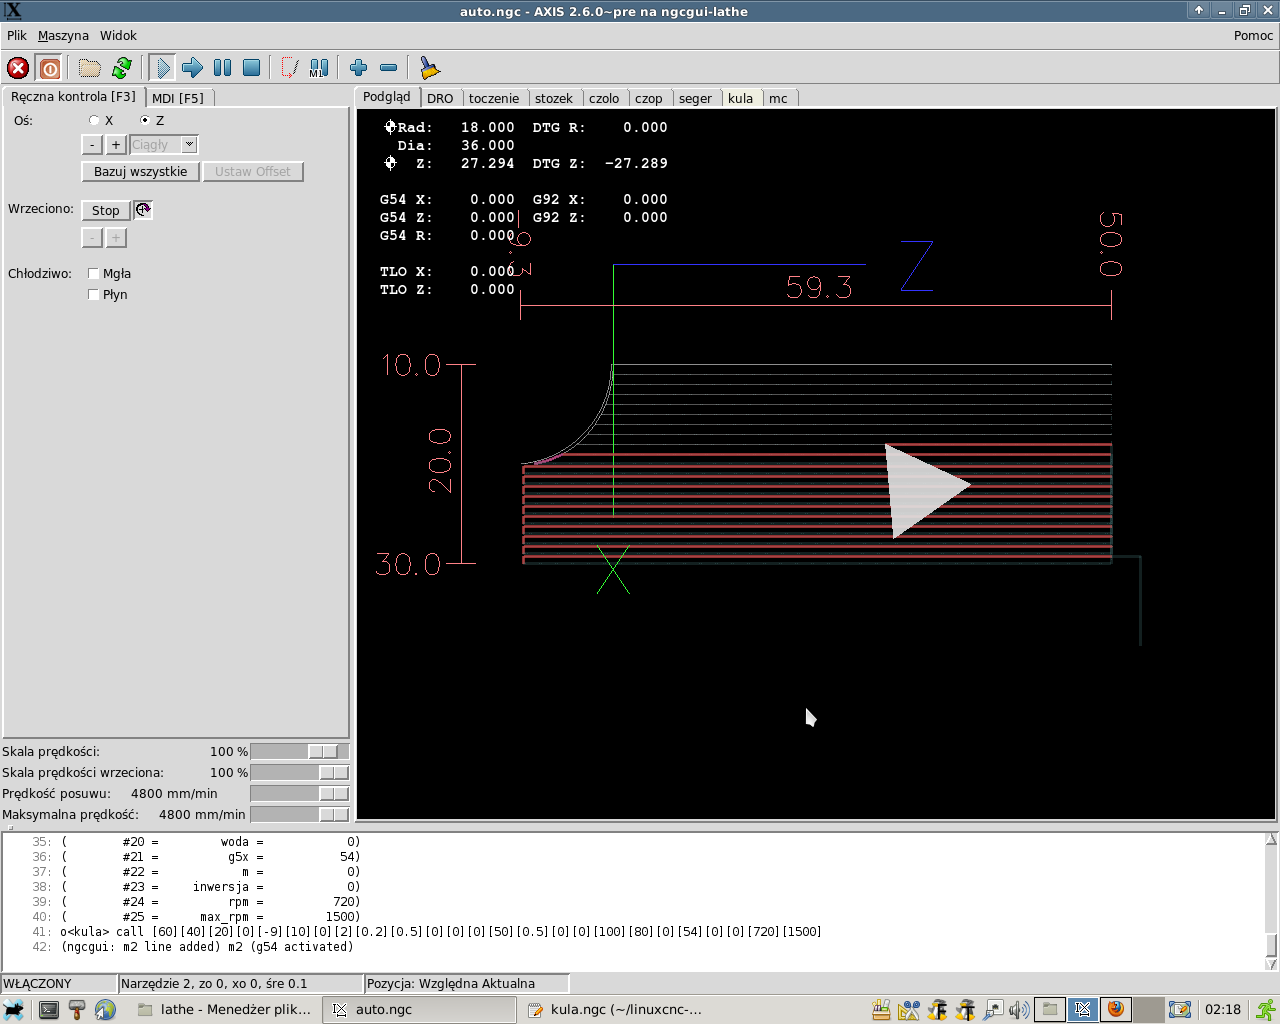
Task: Stop program execution with square icon
Action: pyautogui.click(x=252, y=68)
